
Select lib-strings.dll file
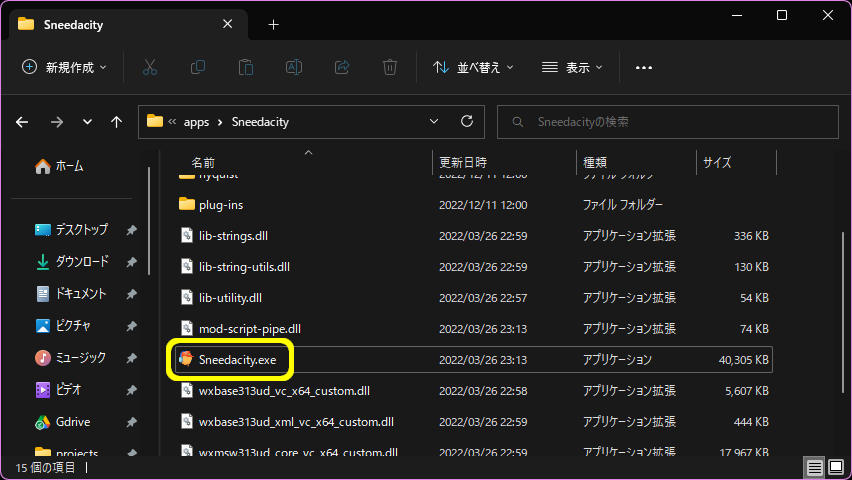[x=473, y=236]
